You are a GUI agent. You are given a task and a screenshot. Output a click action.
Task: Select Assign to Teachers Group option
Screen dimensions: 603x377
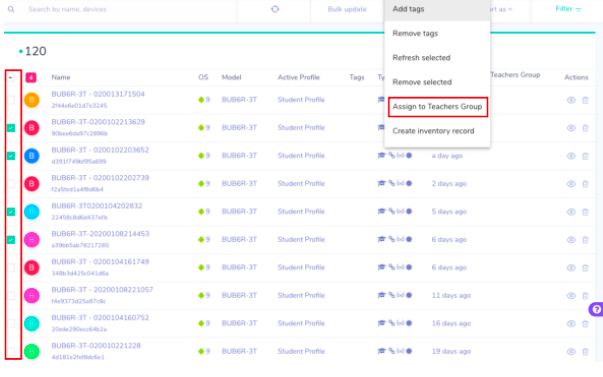tap(437, 107)
